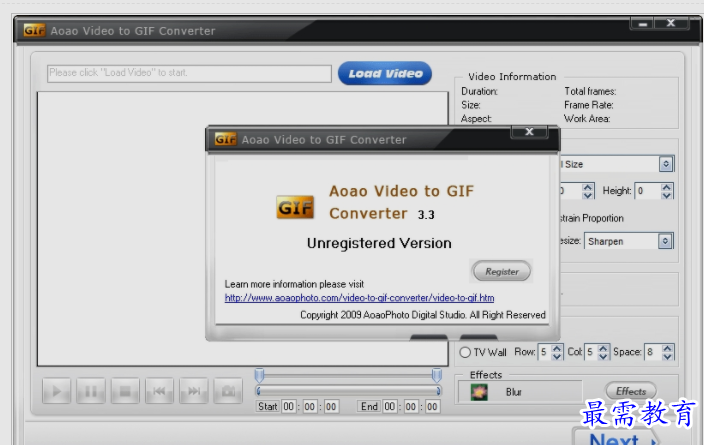
Task: Increase the Row value with up arrow
Action: (x=557, y=348)
